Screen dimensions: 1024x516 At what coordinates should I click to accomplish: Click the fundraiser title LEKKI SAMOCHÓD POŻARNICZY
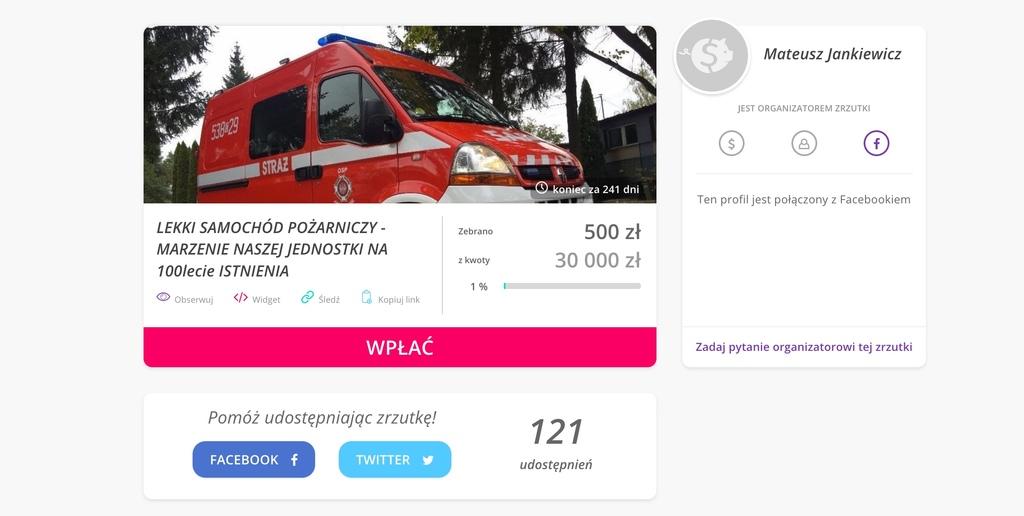(x=272, y=249)
